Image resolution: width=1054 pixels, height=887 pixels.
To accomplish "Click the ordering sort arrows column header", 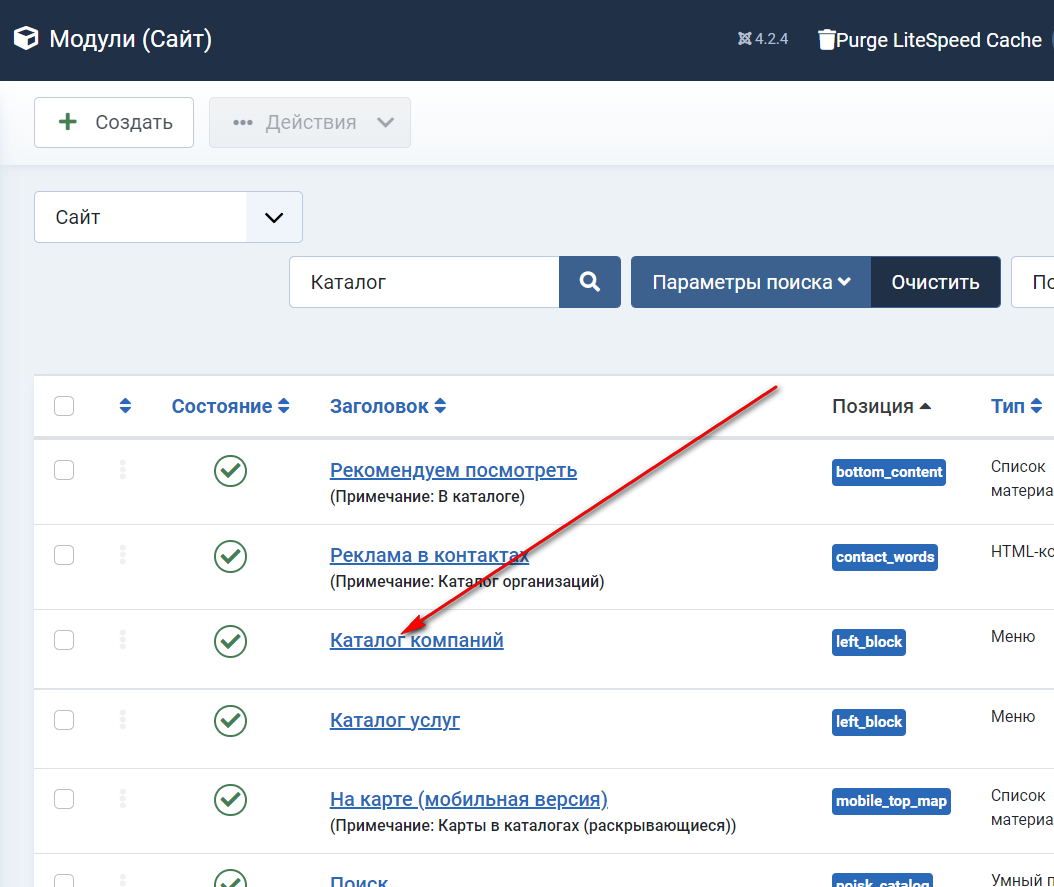I will (125, 406).
